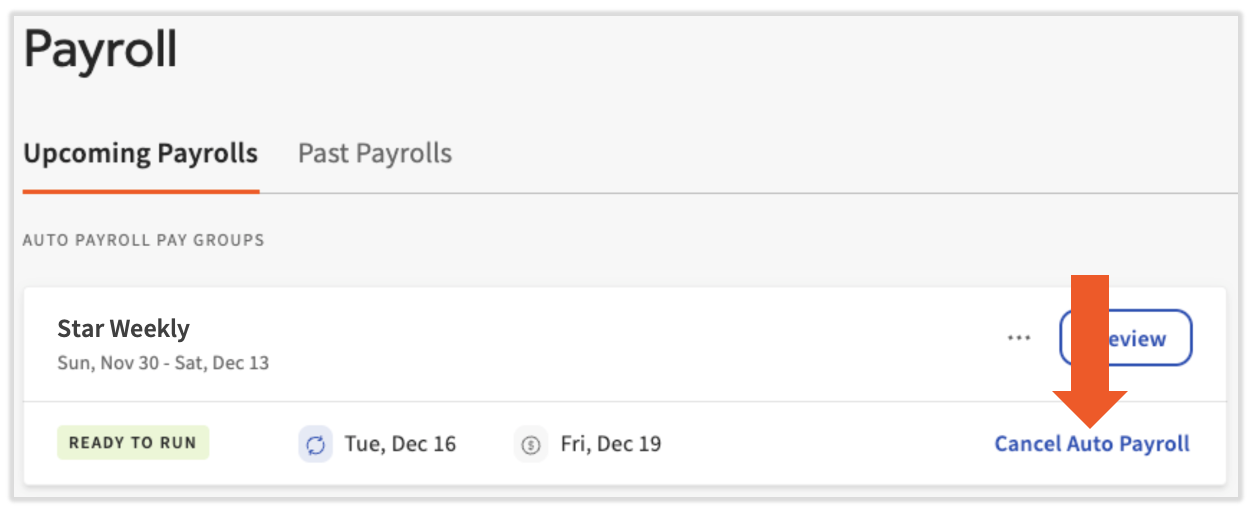1256x514 pixels.
Task: Click the Cancel Auto Payroll link
Action: click(1092, 444)
